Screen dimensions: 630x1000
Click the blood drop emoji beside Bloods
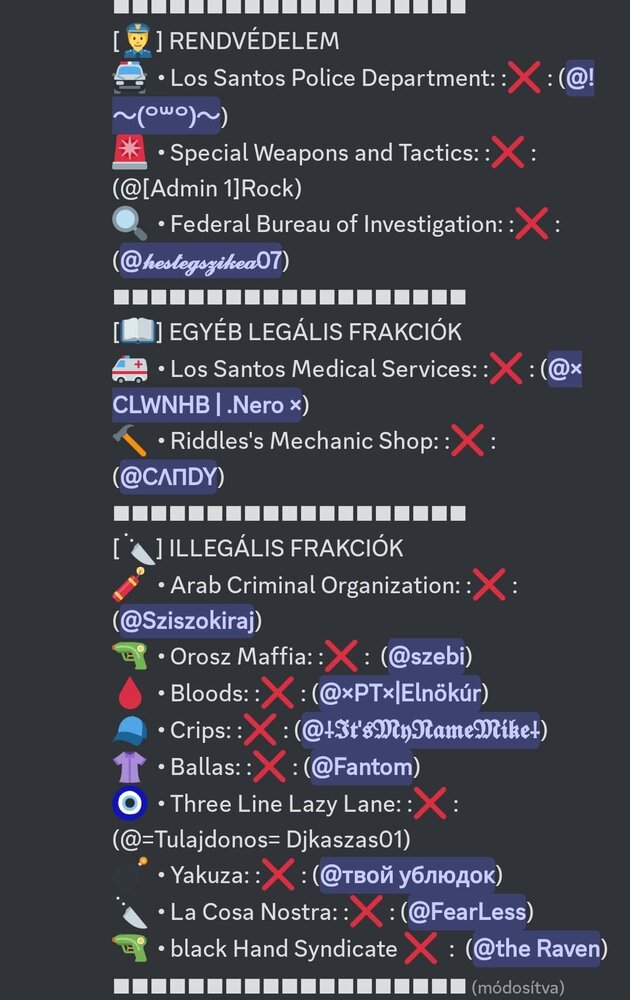tap(129, 693)
